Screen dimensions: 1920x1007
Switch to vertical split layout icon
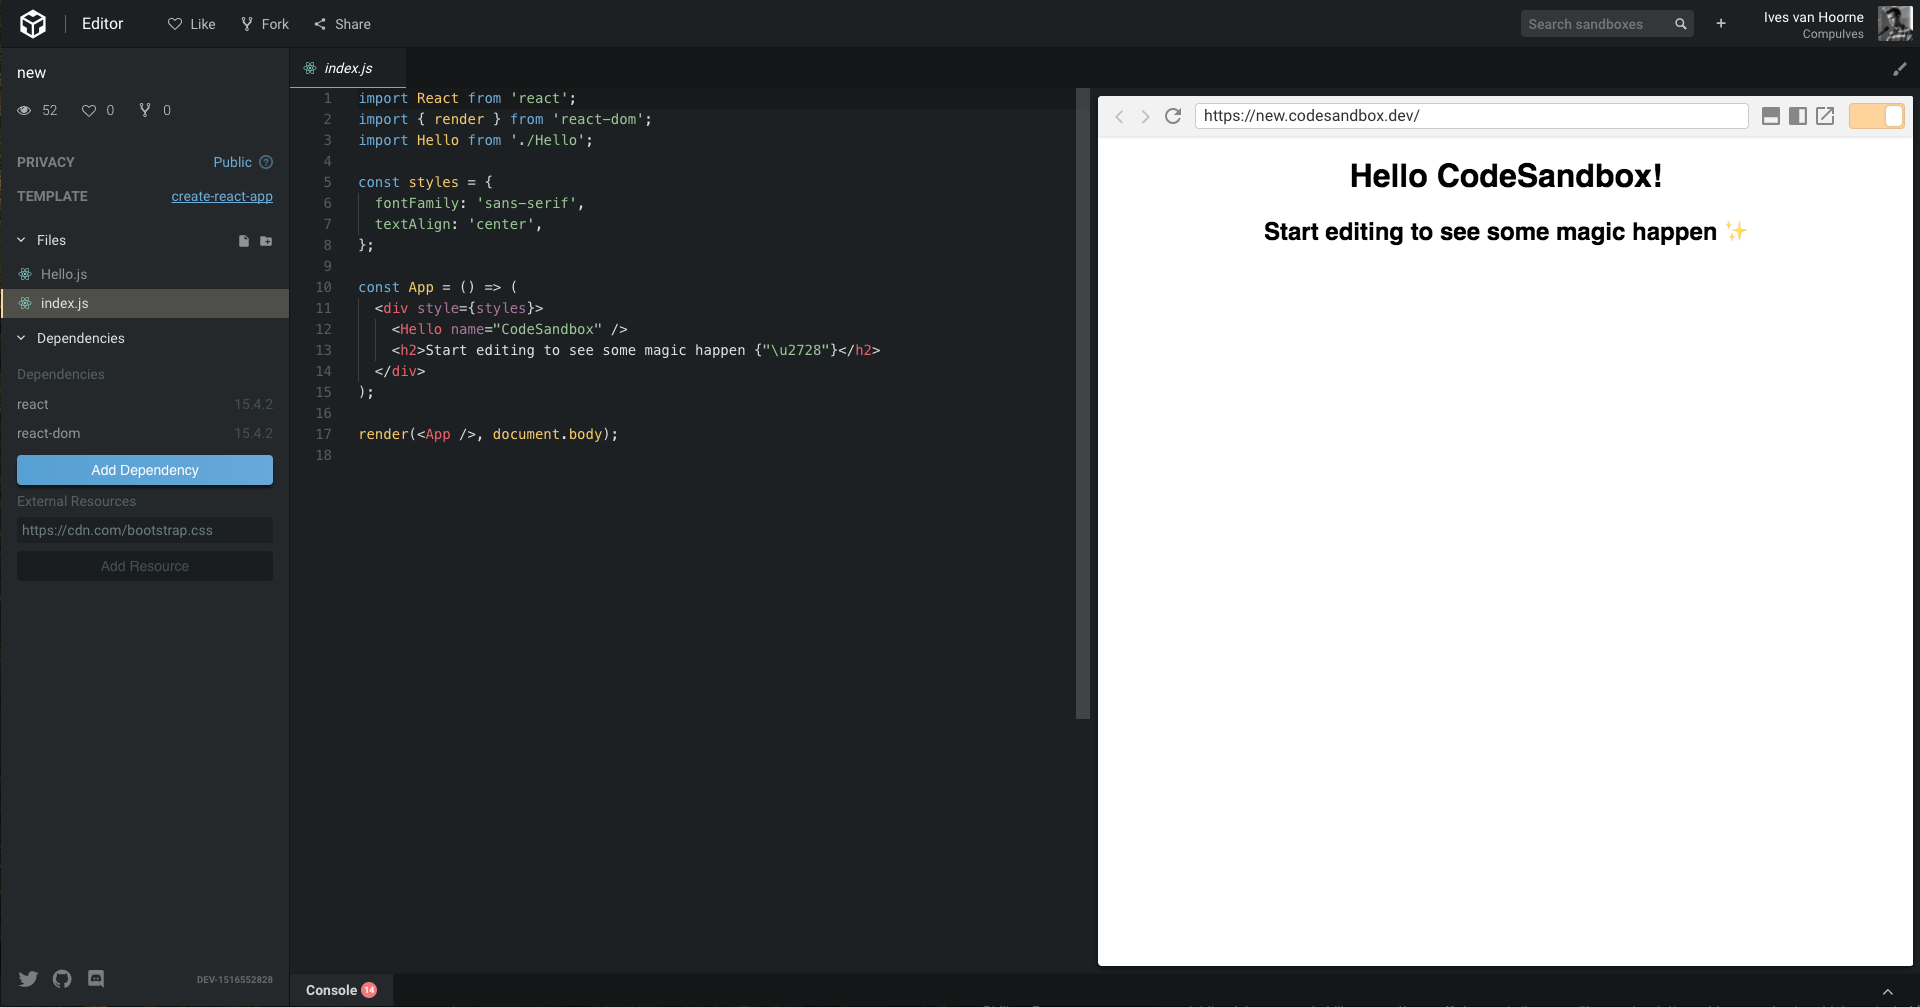[x=1797, y=116]
